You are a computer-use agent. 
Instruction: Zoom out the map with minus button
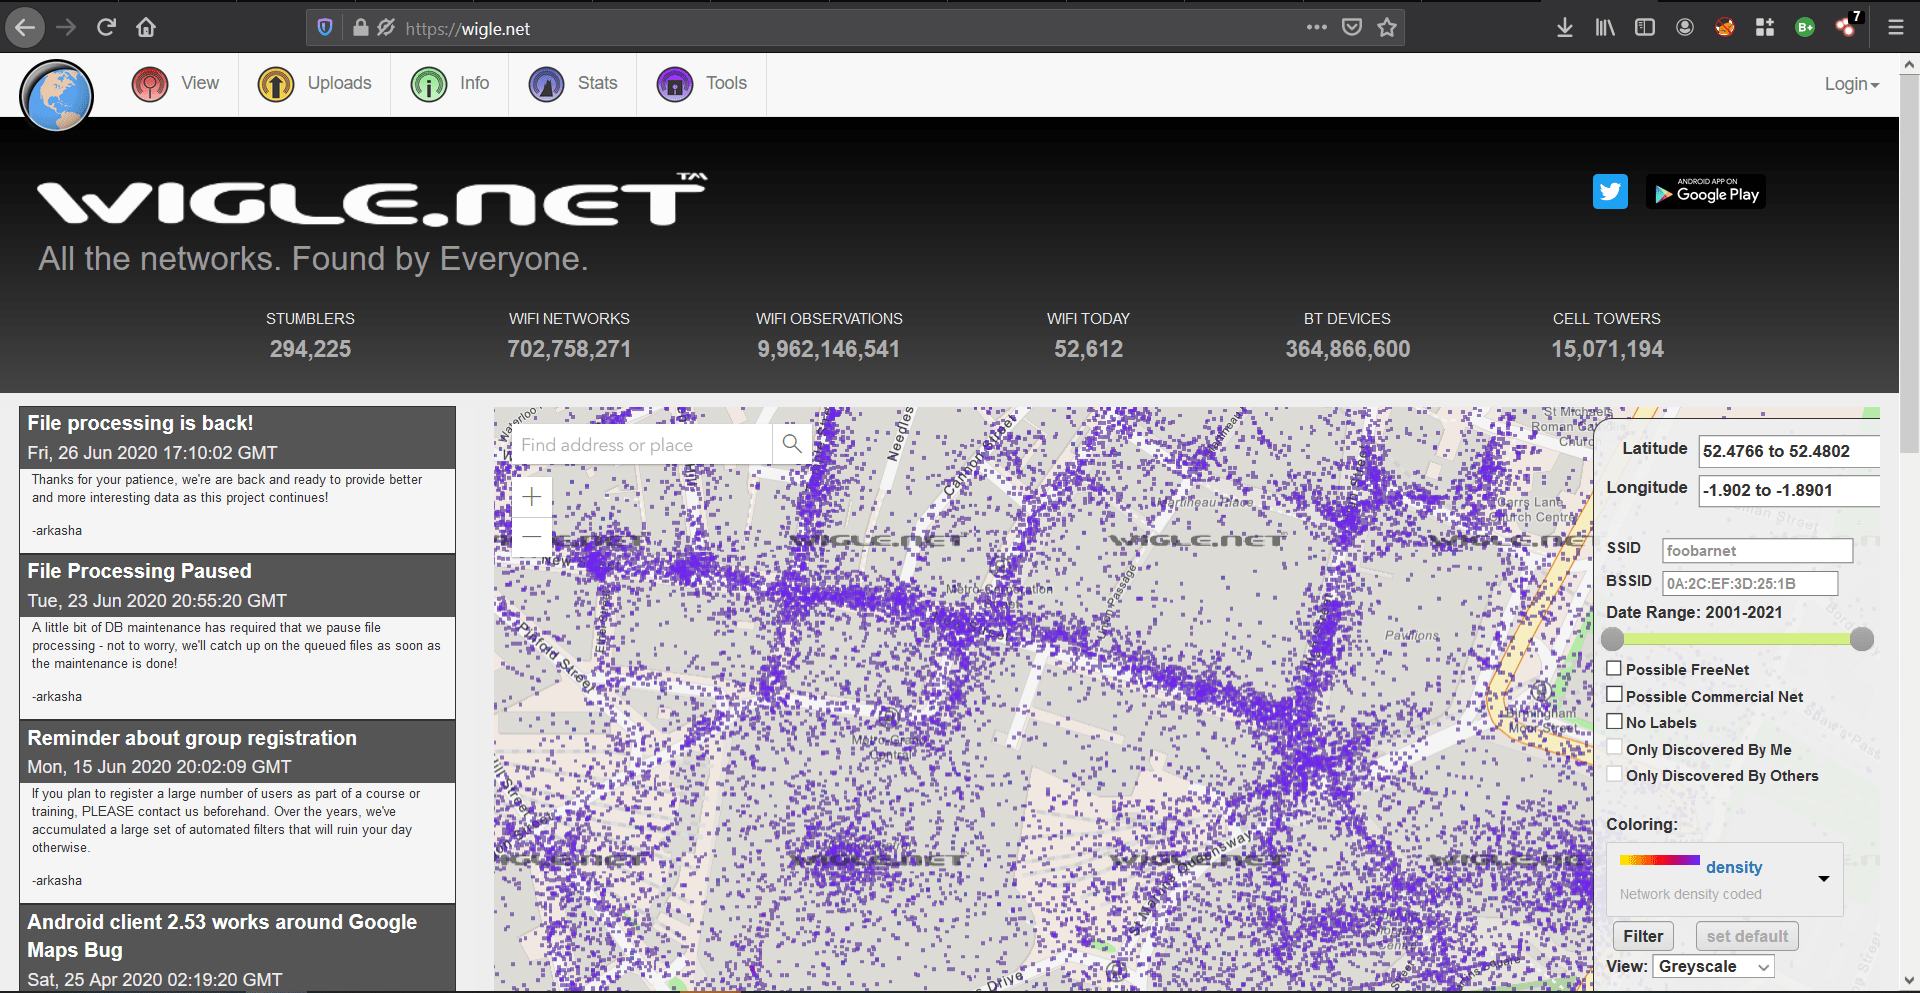pyautogui.click(x=532, y=537)
